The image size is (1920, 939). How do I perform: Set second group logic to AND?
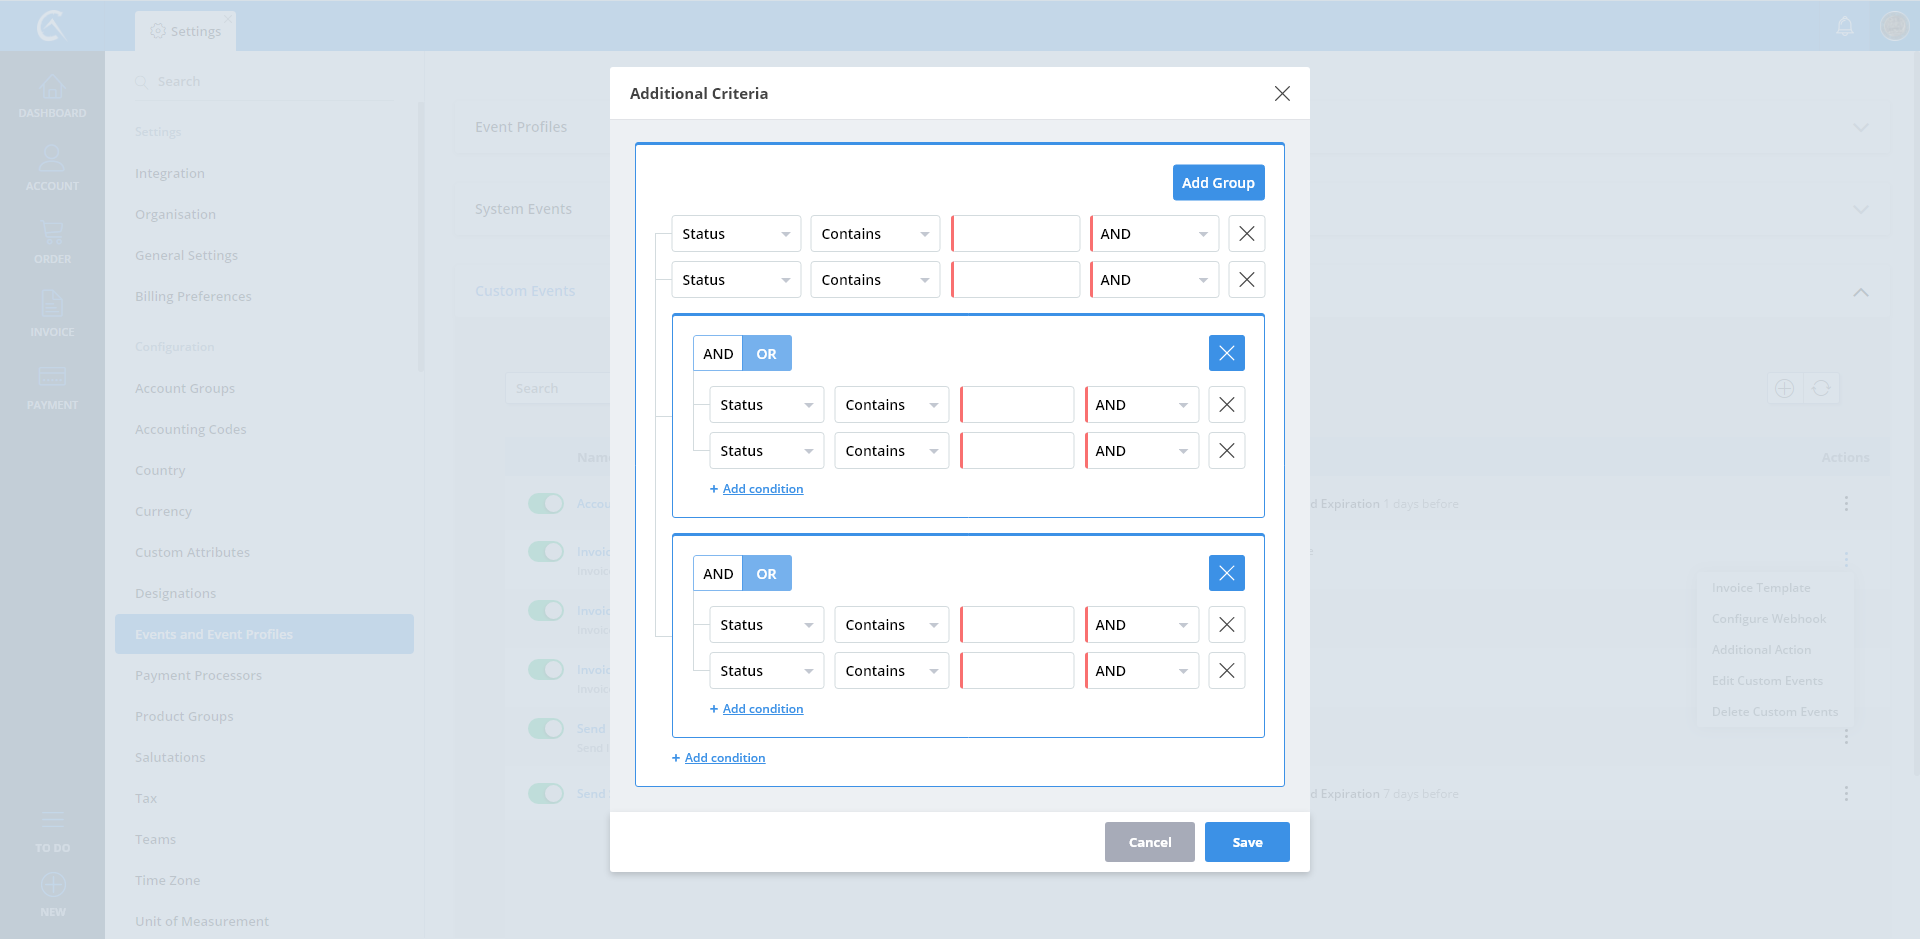[x=718, y=574]
